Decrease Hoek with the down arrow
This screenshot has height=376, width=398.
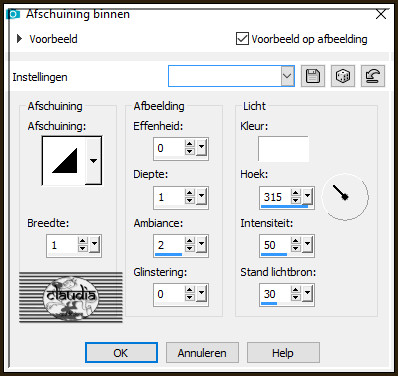296,201
